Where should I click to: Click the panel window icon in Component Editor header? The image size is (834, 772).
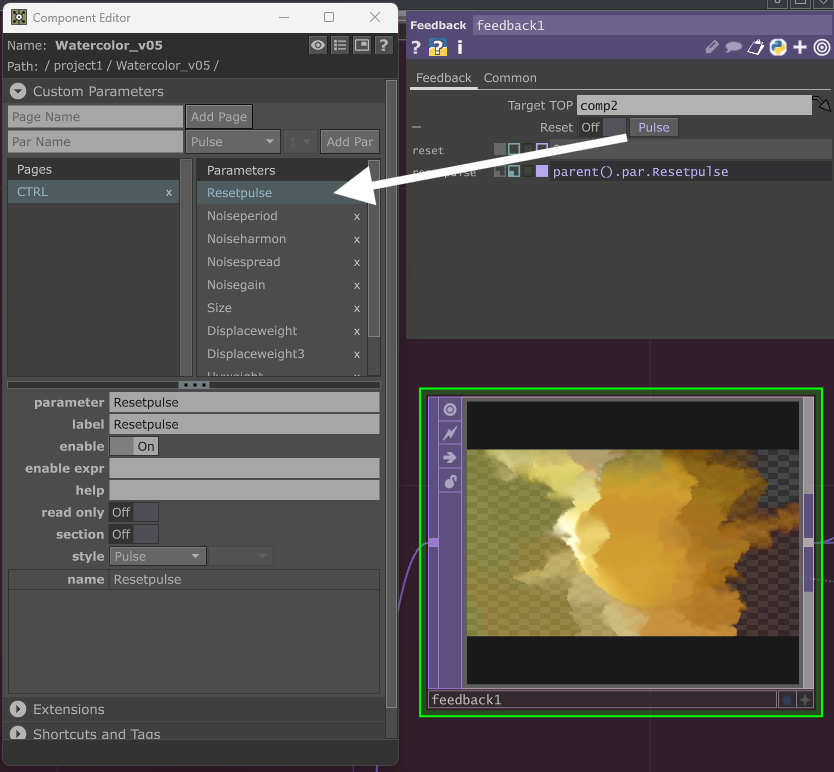[x=362, y=45]
